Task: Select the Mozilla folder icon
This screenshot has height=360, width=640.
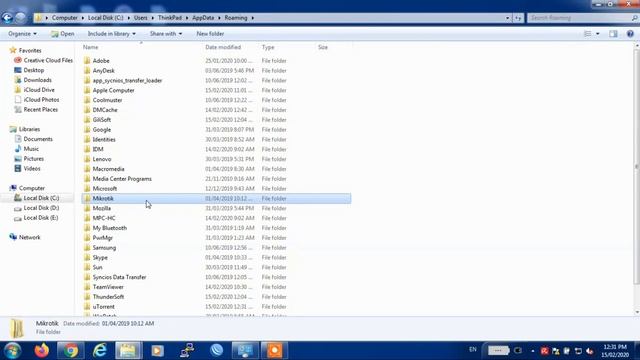Action: [x=87, y=208]
